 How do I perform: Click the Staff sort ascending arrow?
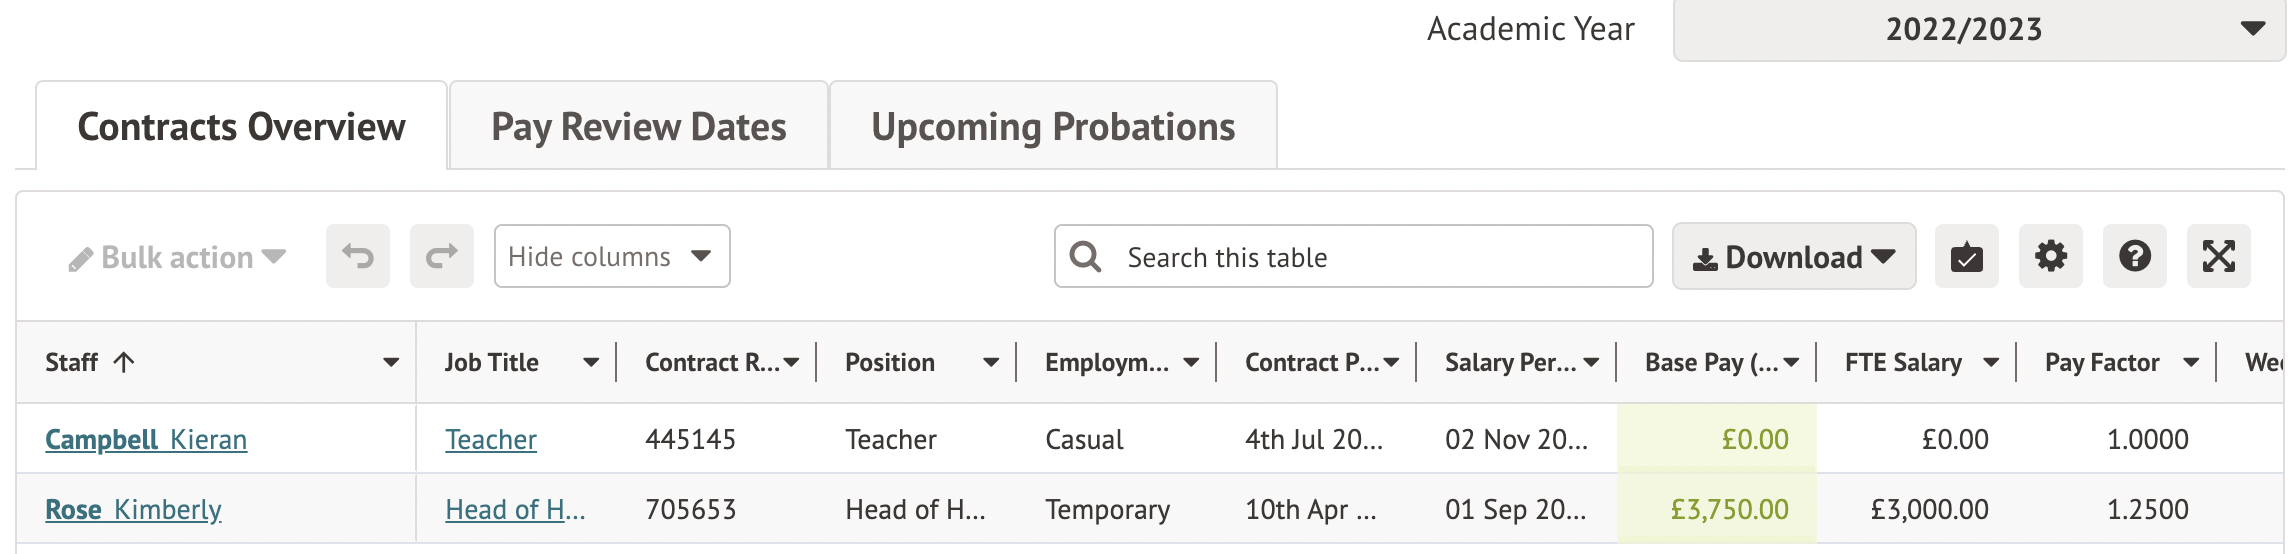124,362
